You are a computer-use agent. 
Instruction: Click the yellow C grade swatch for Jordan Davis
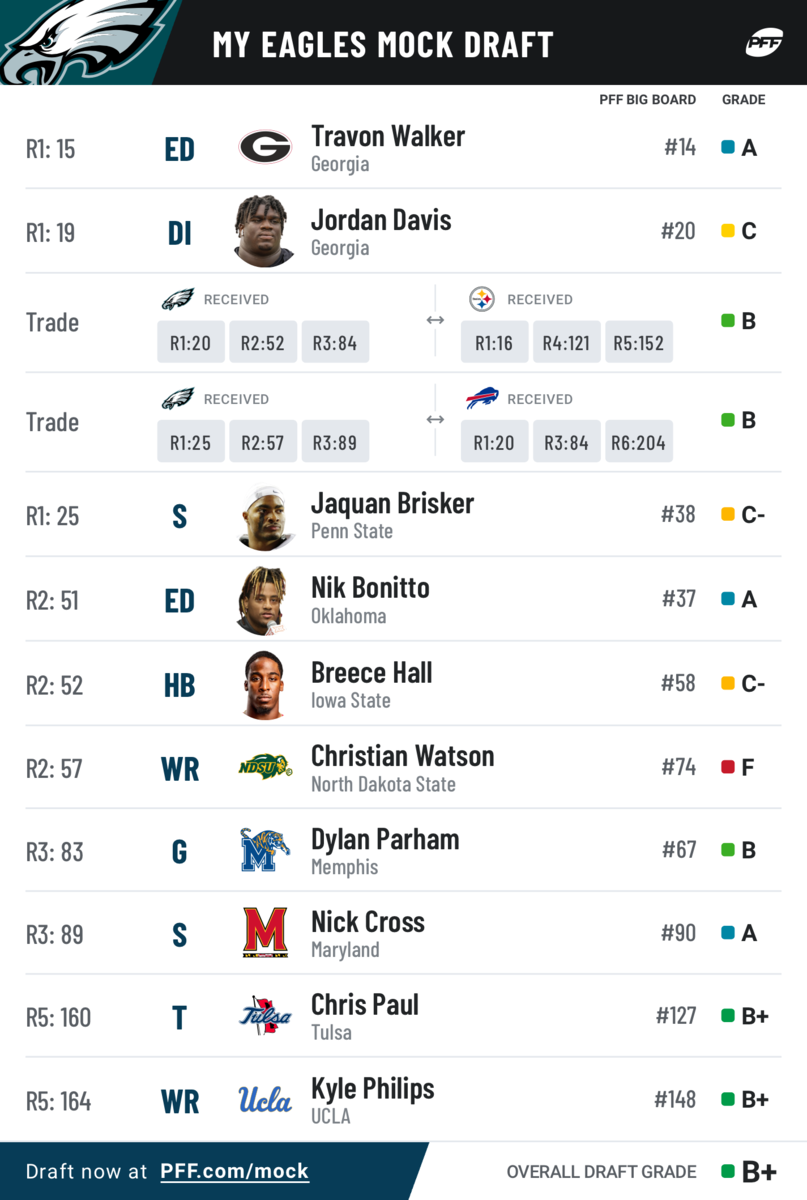click(x=728, y=231)
